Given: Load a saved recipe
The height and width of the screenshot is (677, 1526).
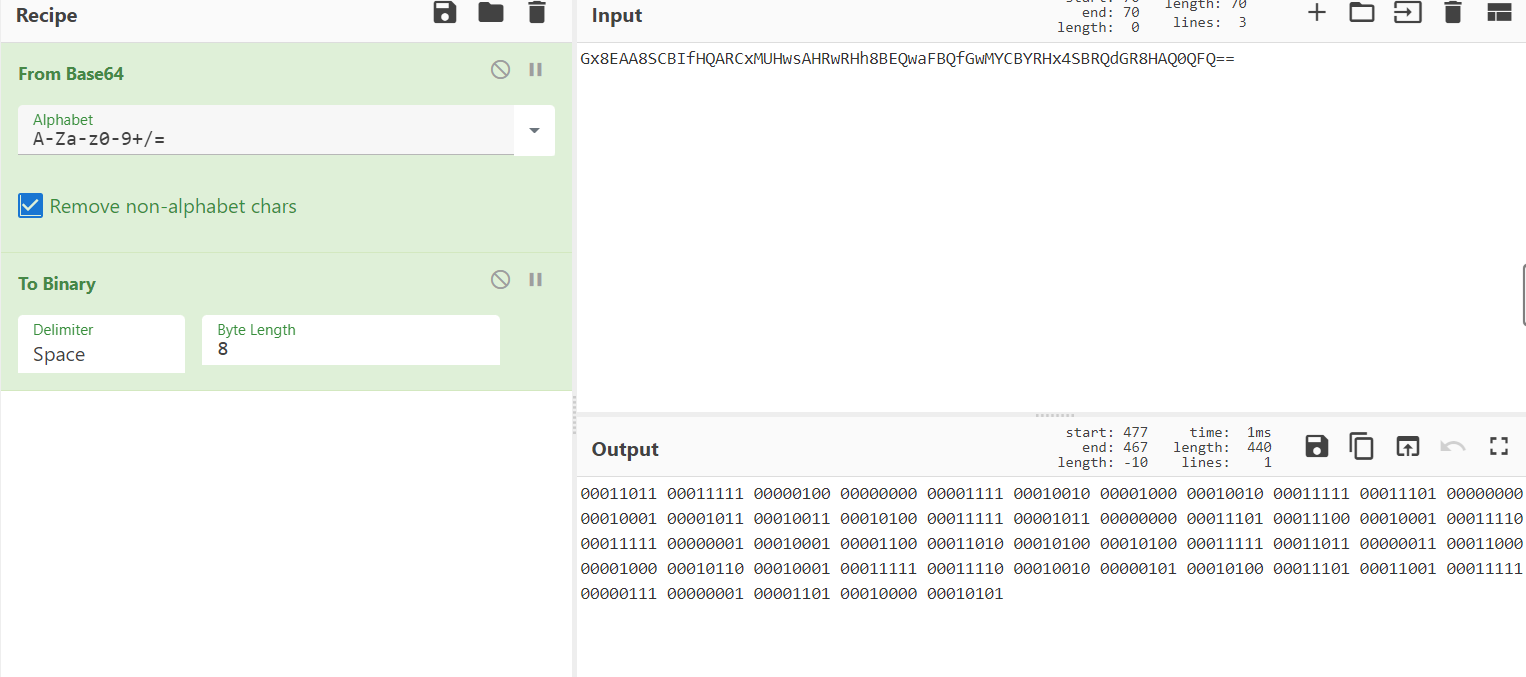Looking at the screenshot, I should (490, 13).
